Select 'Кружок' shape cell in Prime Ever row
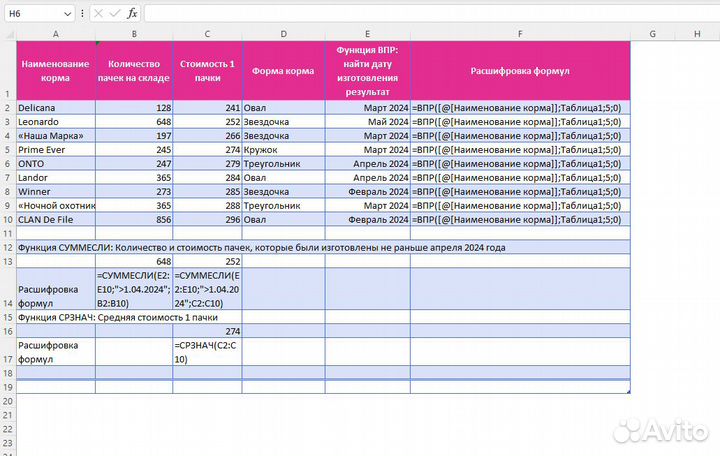This screenshot has height=456, width=720. pyautogui.click(x=283, y=150)
